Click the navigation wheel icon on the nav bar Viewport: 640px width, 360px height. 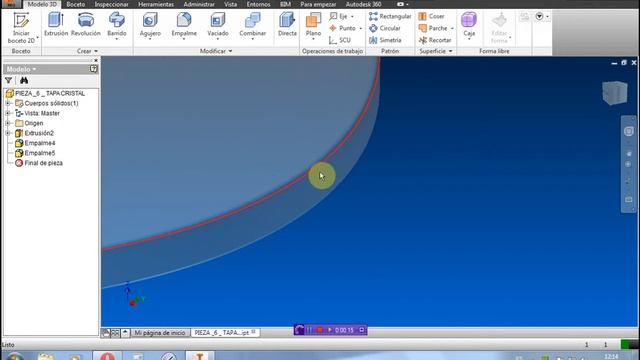tap(629, 131)
